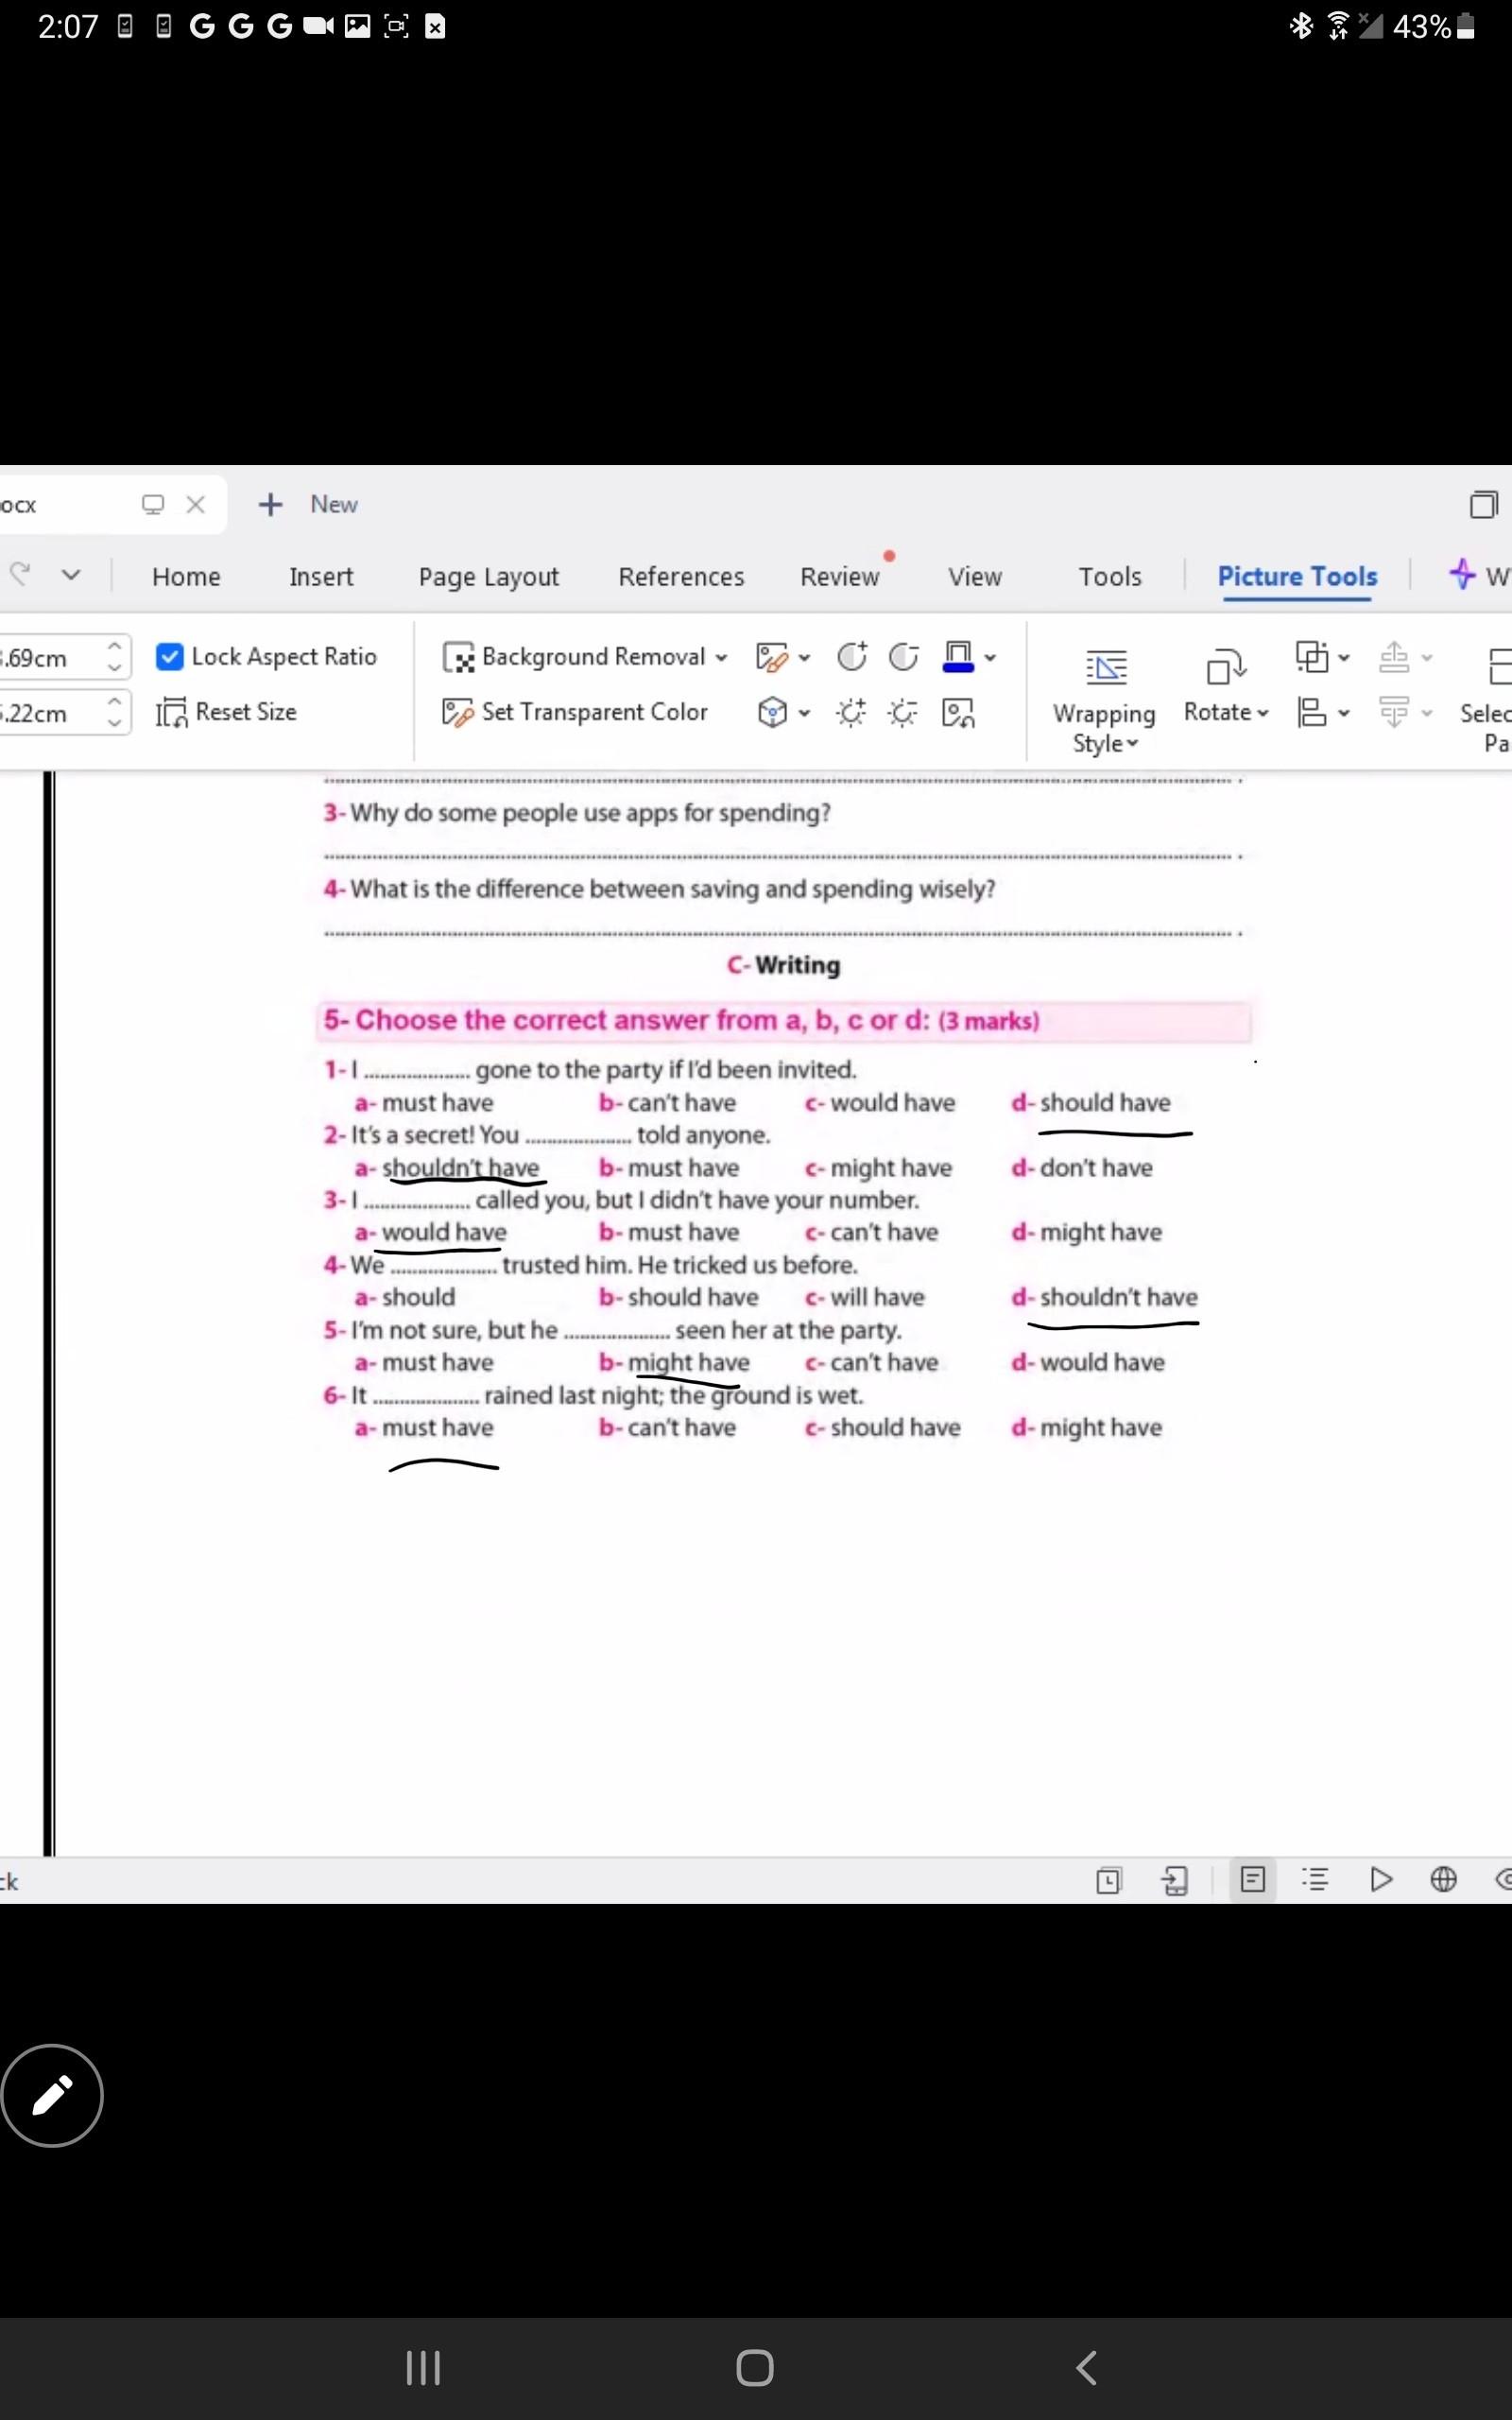Click the decrease brightness sun icon
This screenshot has width=1512, height=2420.
click(x=903, y=713)
